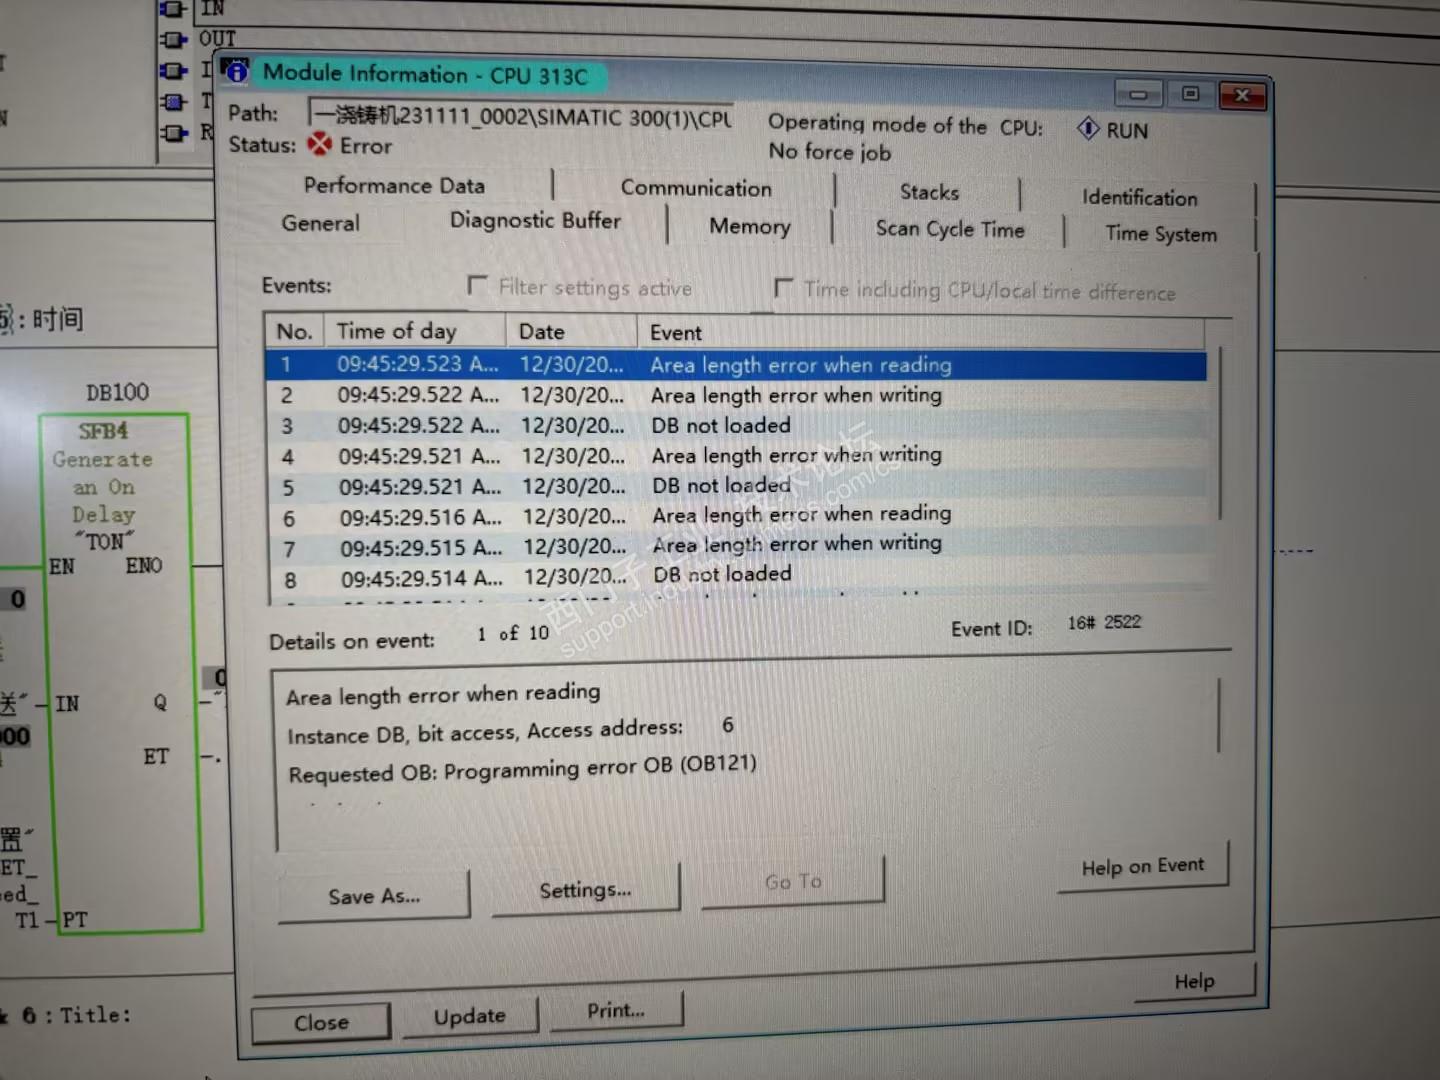Click the SFB4 block label in ladder editor
Image resolution: width=1440 pixels, height=1080 pixels.
103,431
